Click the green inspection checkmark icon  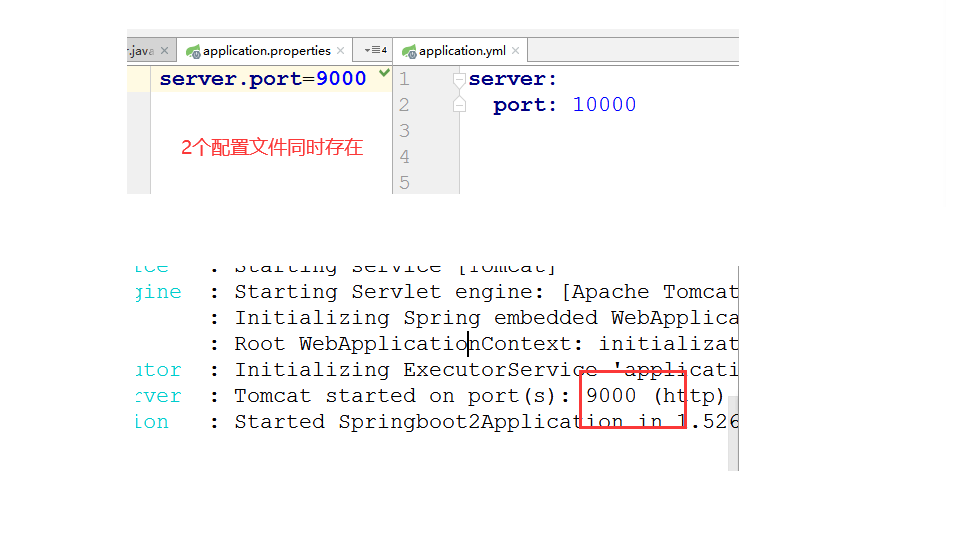pyautogui.click(x=384, y=73)
